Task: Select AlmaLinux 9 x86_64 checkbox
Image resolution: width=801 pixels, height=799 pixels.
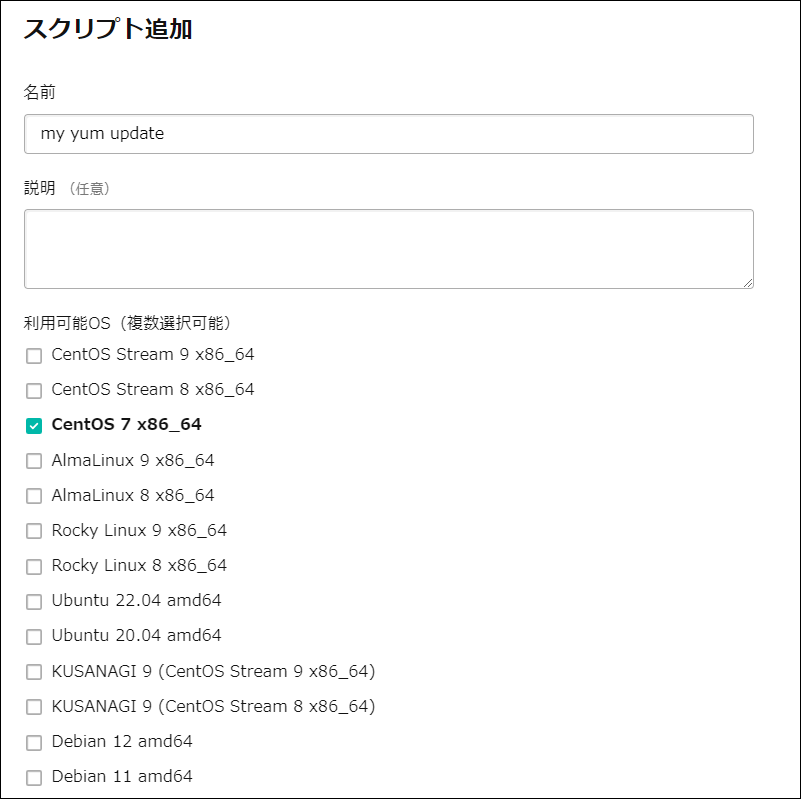Action: [34, 461]
